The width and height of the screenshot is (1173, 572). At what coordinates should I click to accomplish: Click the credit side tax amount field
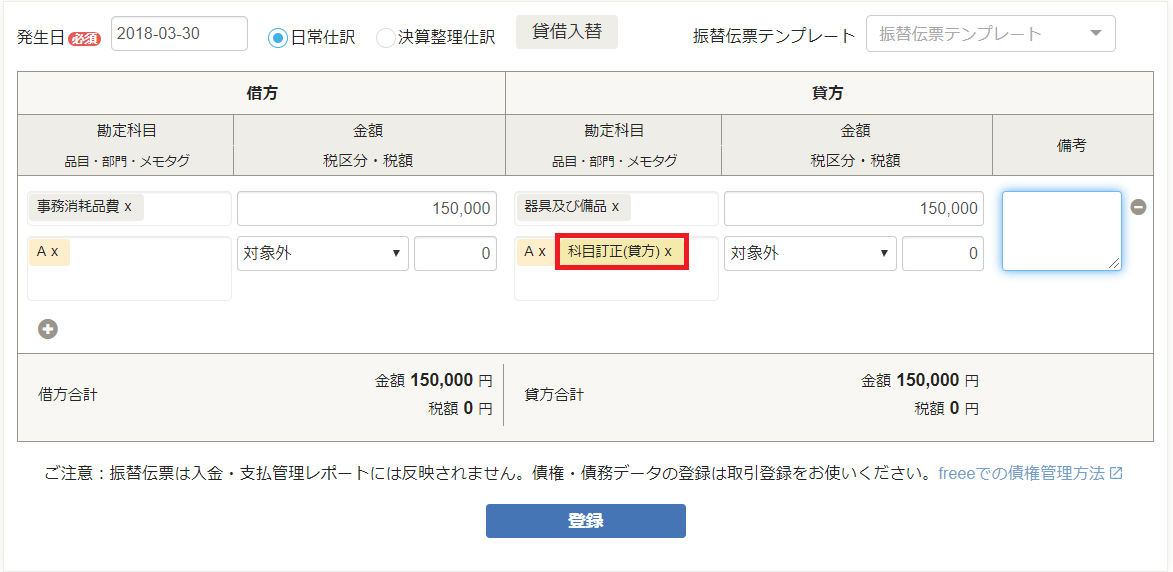point(943,253)
